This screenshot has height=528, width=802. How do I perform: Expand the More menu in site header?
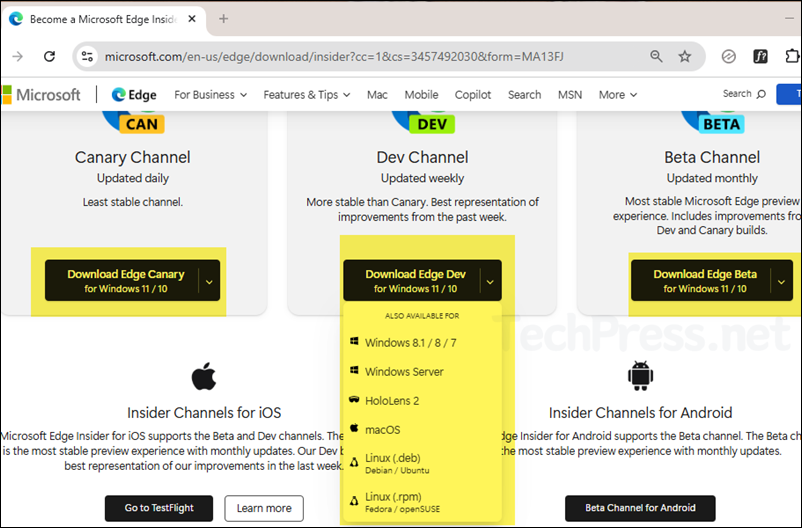[x=618, y=95]
